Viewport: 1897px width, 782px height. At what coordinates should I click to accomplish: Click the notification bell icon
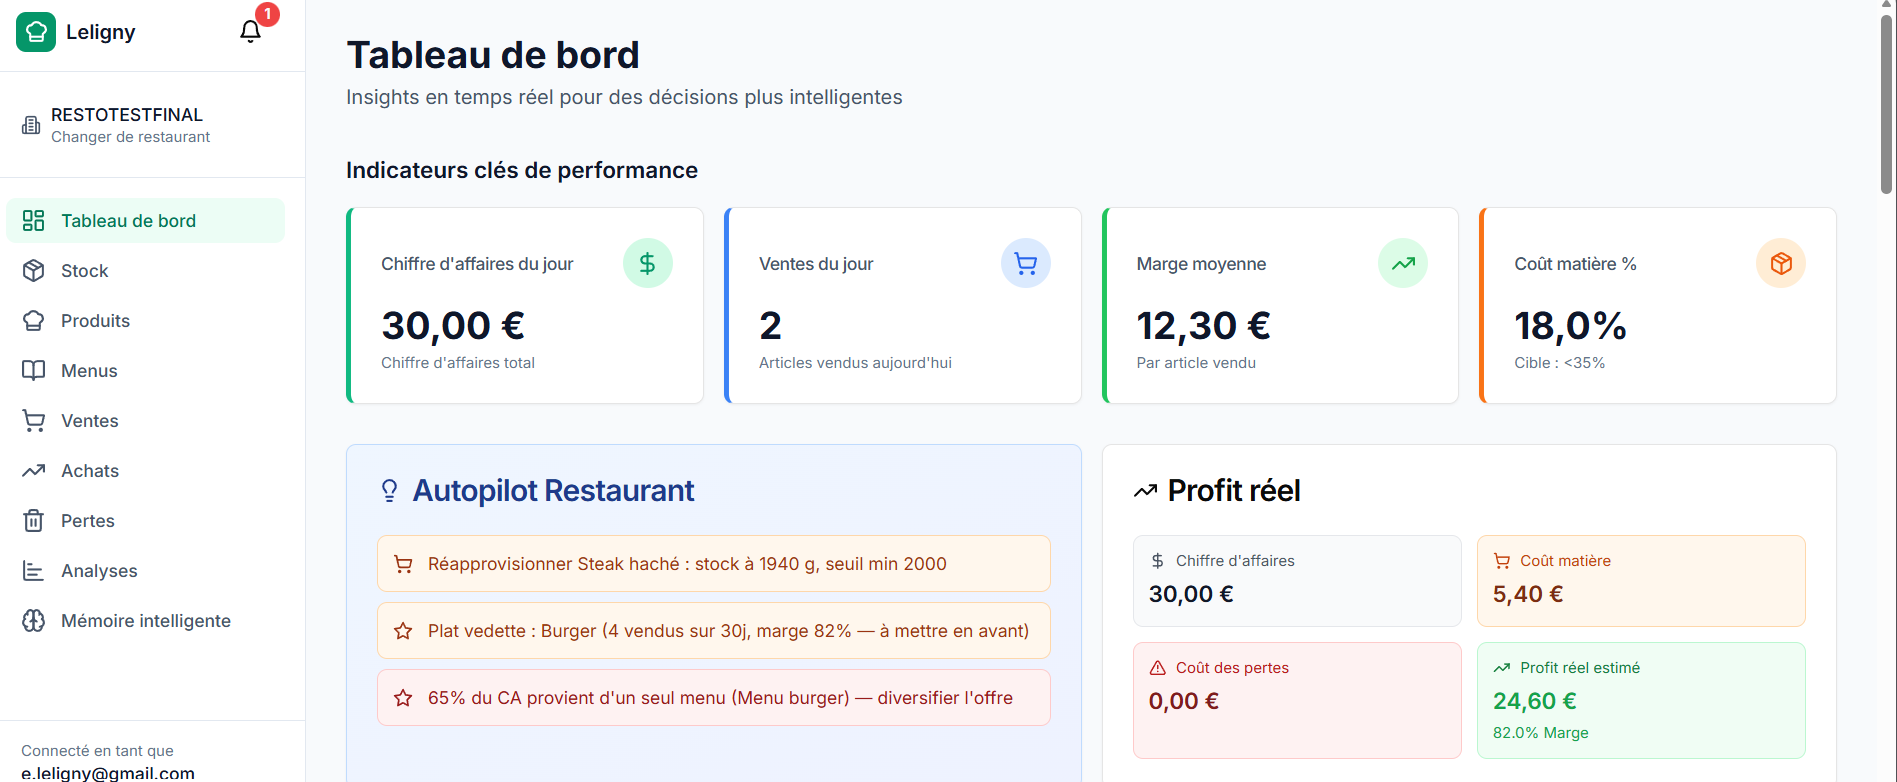point(250,32)
